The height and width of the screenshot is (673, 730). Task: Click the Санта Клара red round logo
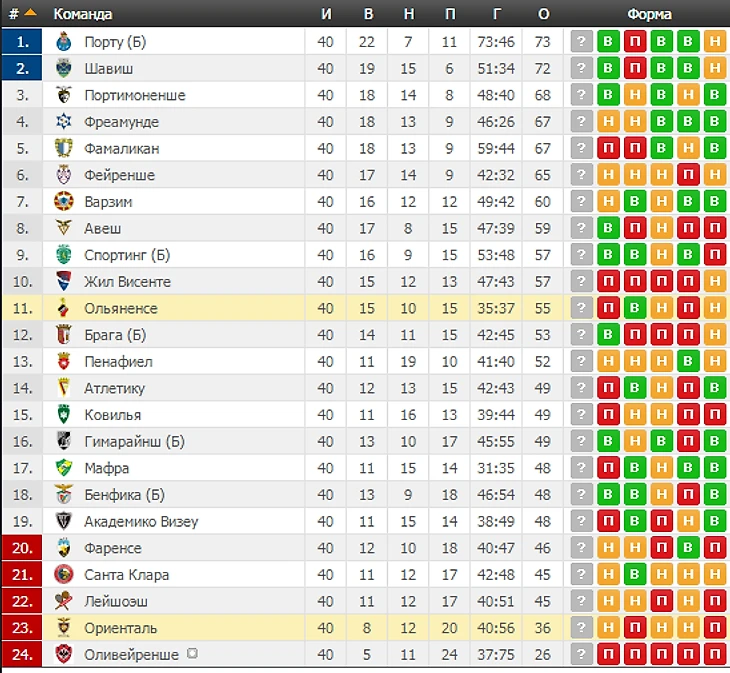(x=63, y=575)
